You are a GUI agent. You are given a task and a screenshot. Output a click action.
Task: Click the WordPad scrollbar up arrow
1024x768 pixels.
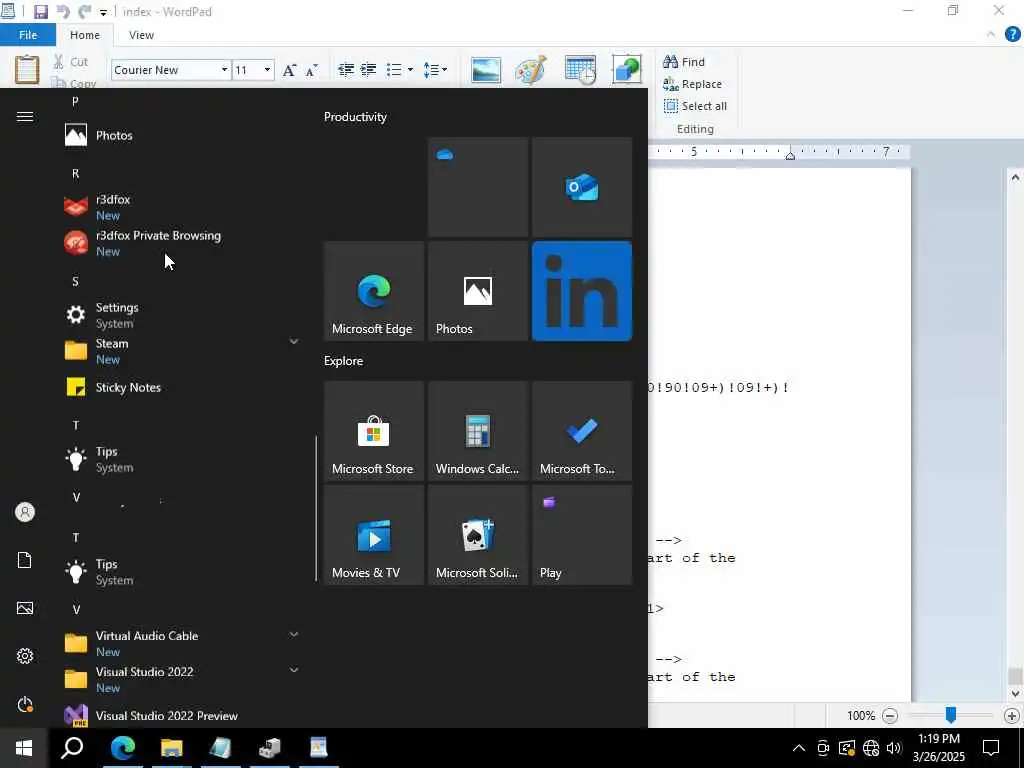coord(1015,177)
